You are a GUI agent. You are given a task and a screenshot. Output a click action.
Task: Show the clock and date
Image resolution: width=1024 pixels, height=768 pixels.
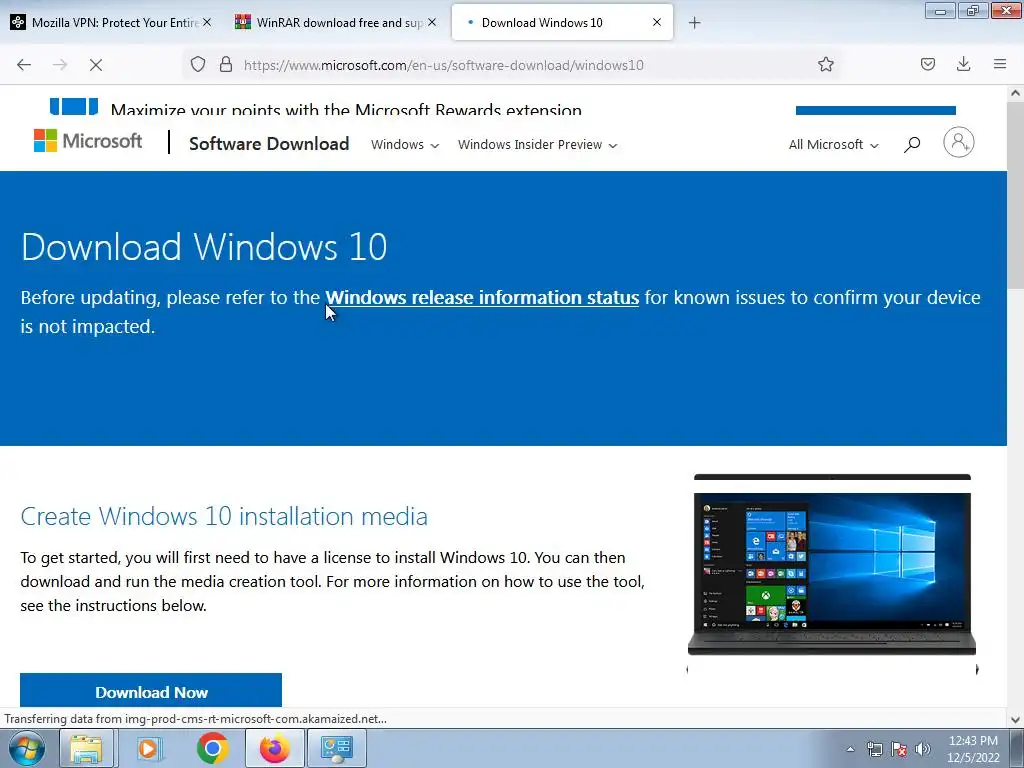973,749
